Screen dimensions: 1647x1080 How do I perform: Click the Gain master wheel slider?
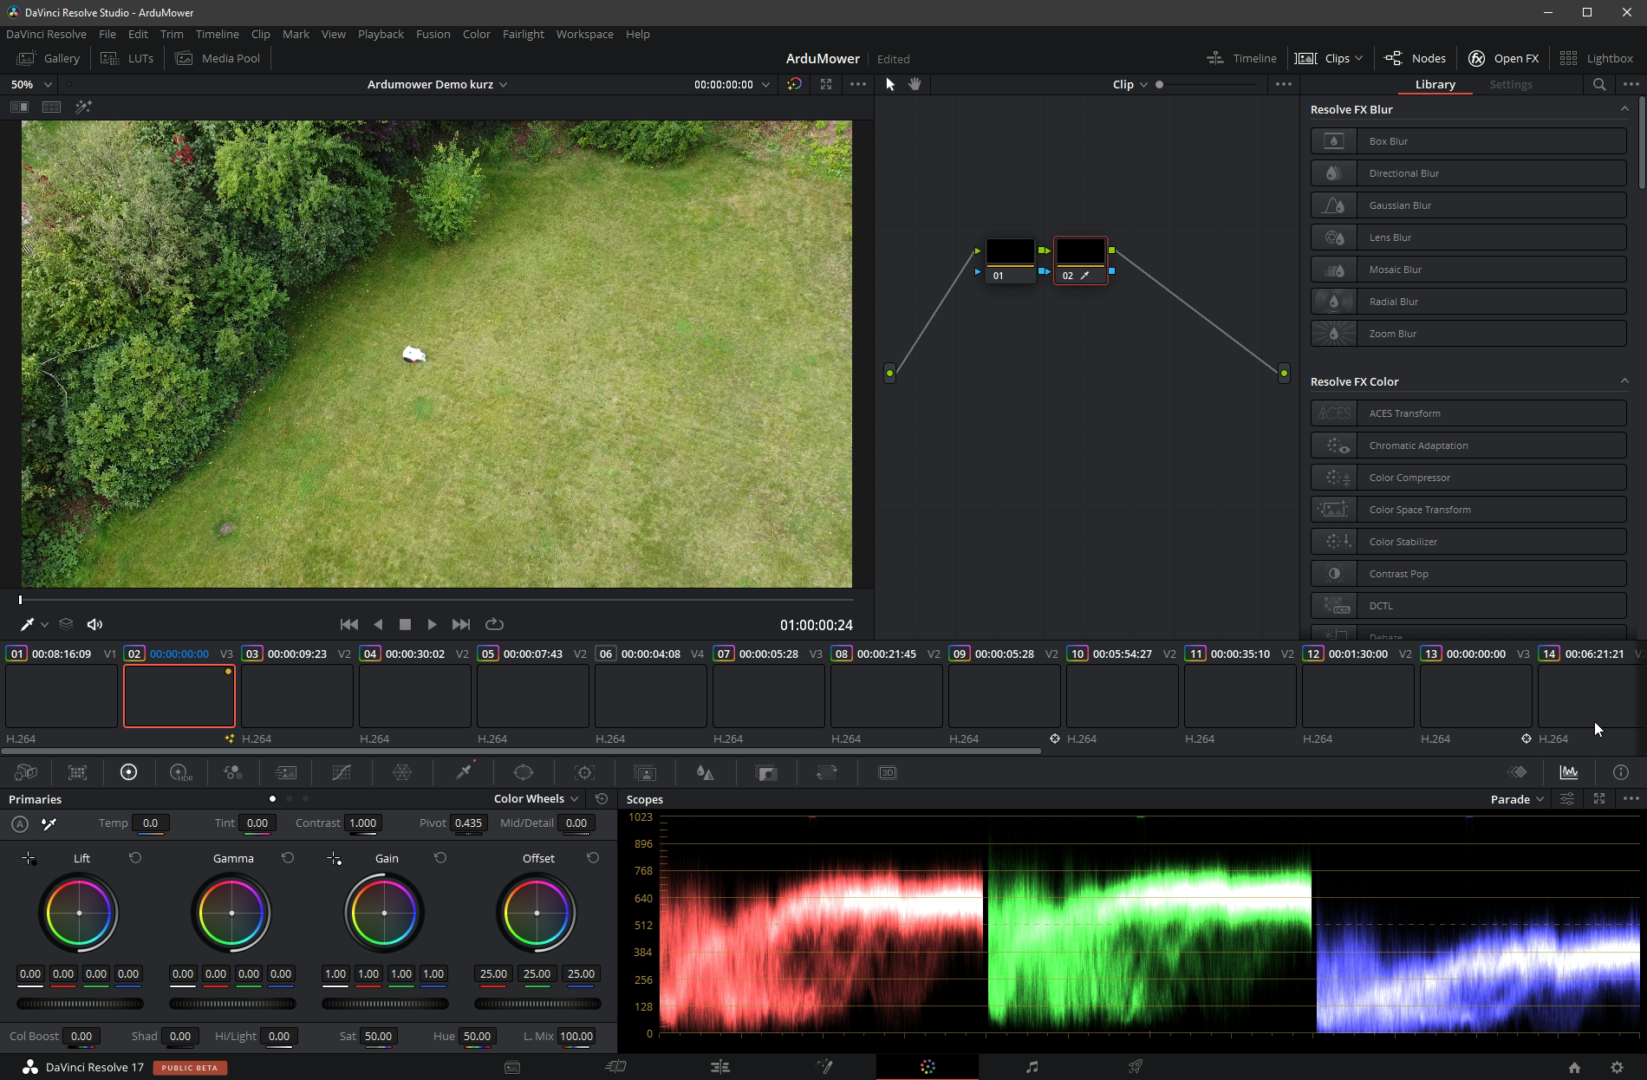[x=385, y=1004]
